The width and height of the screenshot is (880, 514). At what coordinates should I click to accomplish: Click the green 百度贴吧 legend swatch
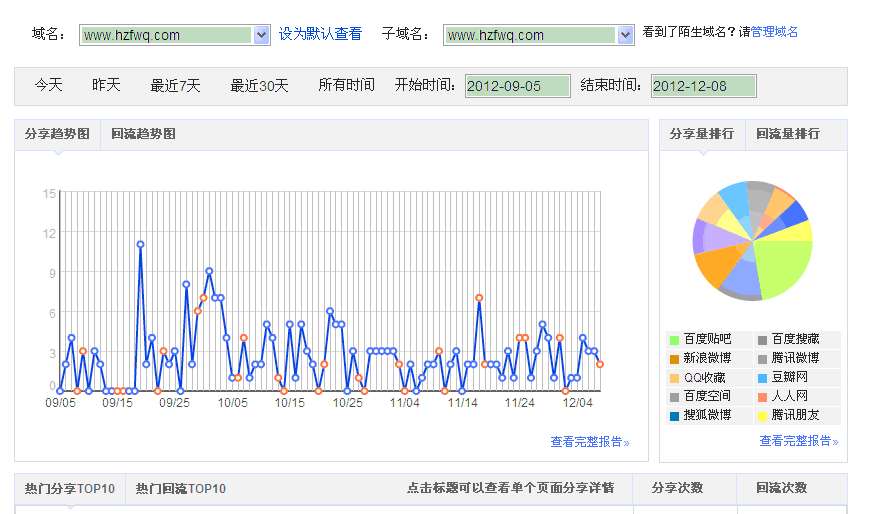coord(675,340)
